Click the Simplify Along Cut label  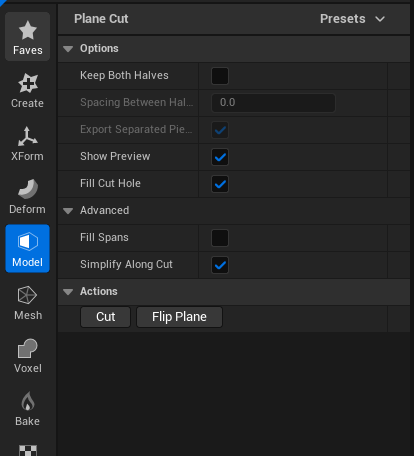(x=126, y=264)
